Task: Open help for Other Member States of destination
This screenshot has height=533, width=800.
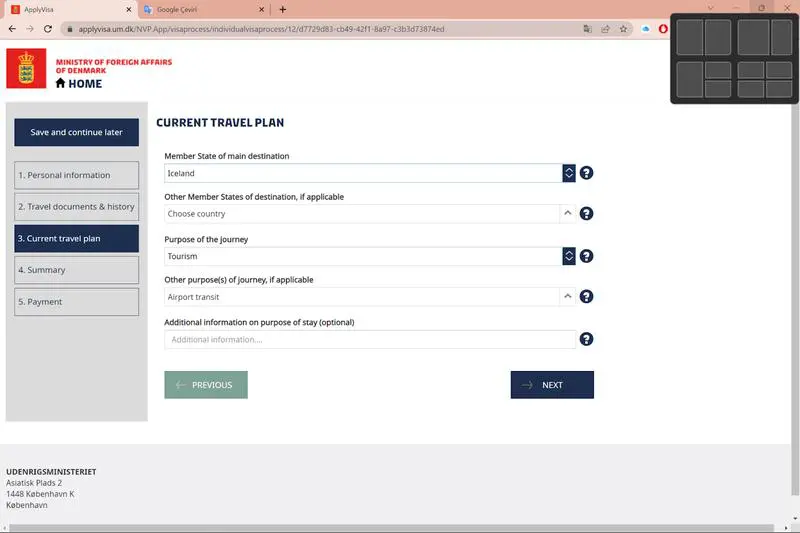Action: [x=586, y=214]
